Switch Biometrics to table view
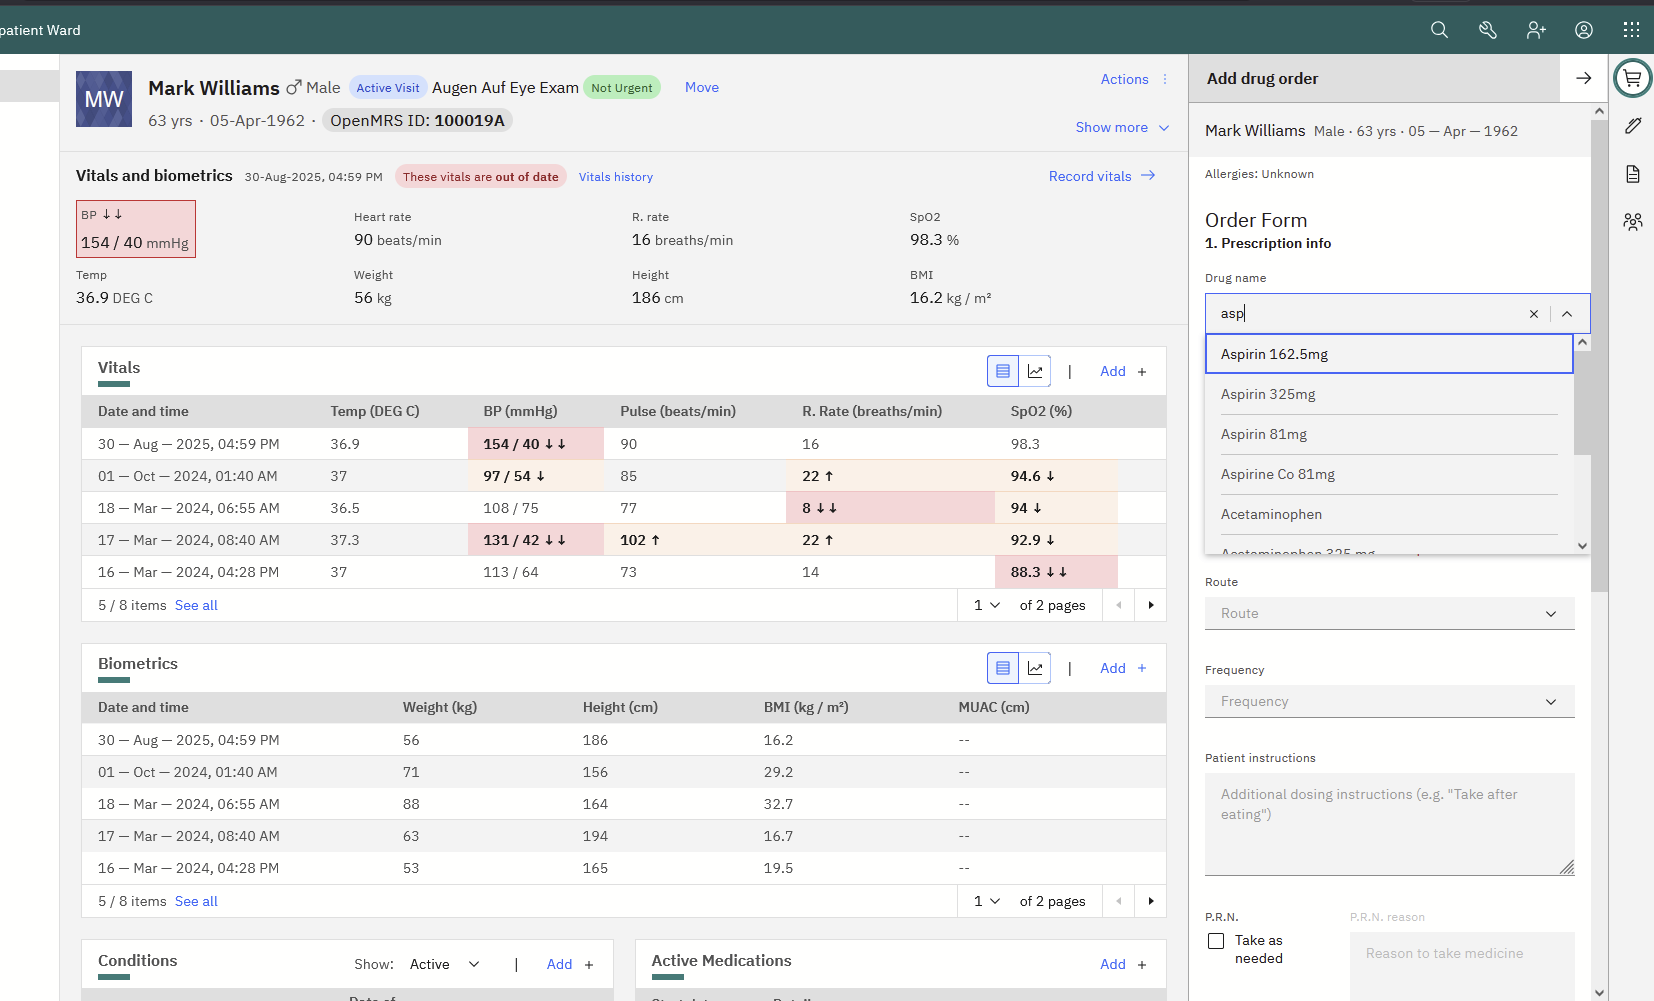This screenshot has width=1654, height=1001. click(x=1003, y=668)
